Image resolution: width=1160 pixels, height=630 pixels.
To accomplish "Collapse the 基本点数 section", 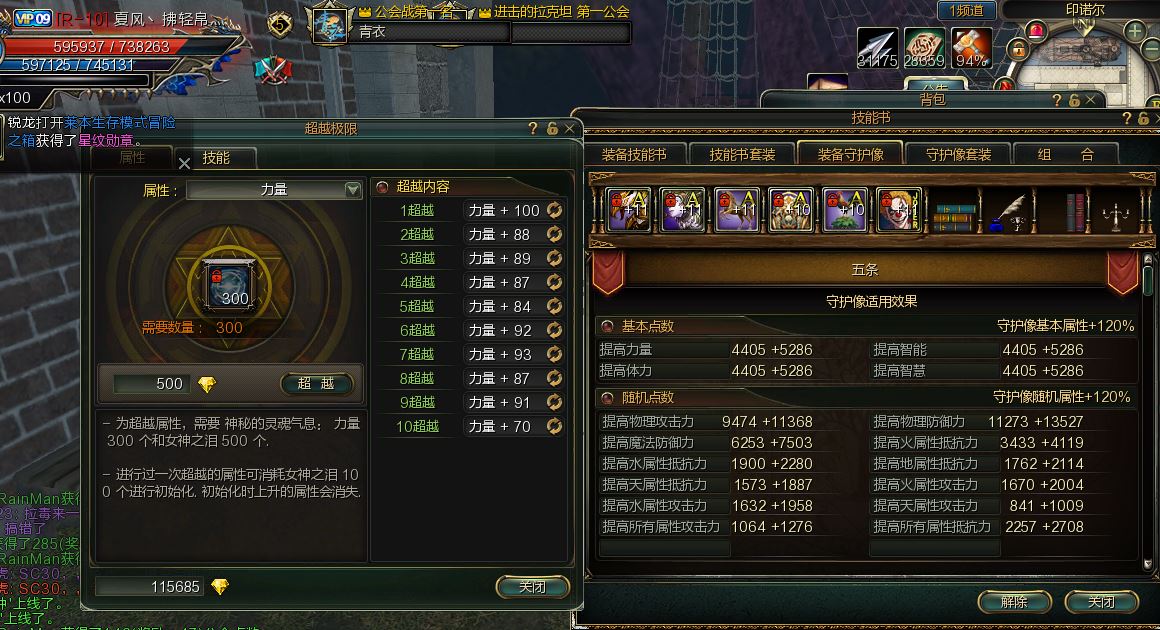I will point(607,326).
